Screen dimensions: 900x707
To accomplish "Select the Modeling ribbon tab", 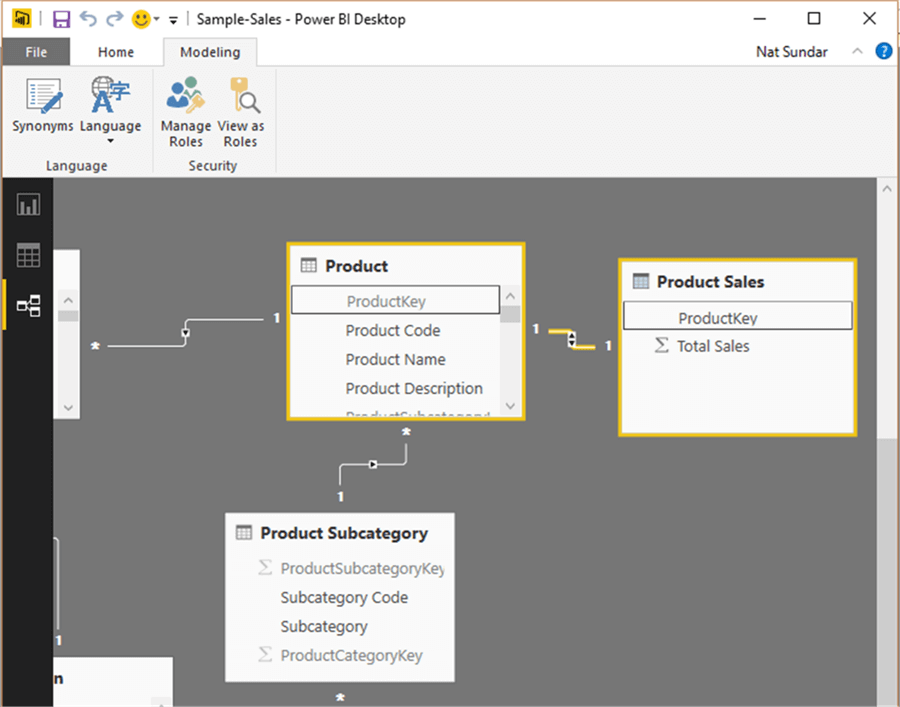I will point(210,52).
